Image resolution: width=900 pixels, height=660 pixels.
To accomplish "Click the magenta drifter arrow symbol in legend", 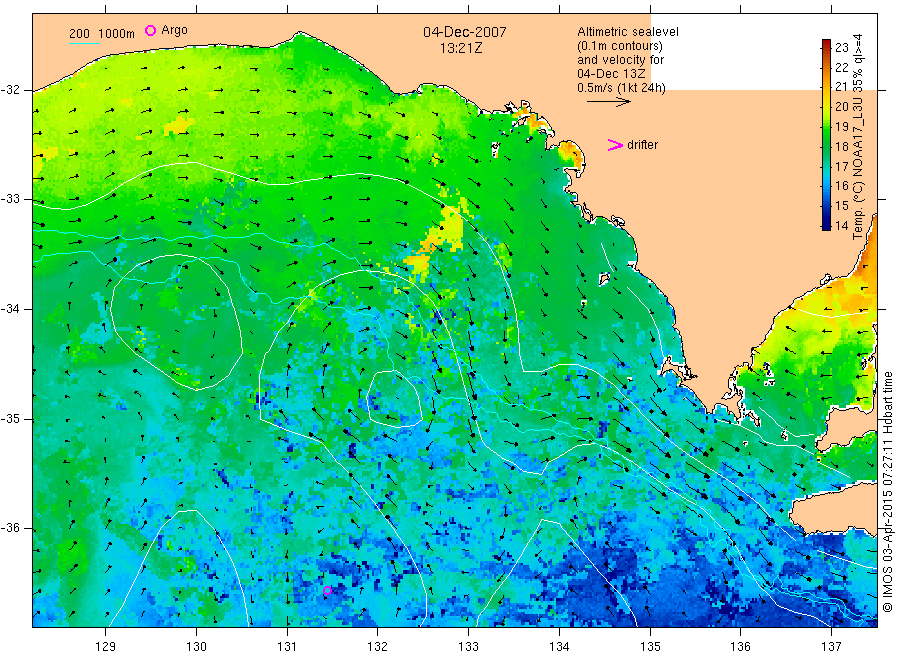I will click(615, 145).
